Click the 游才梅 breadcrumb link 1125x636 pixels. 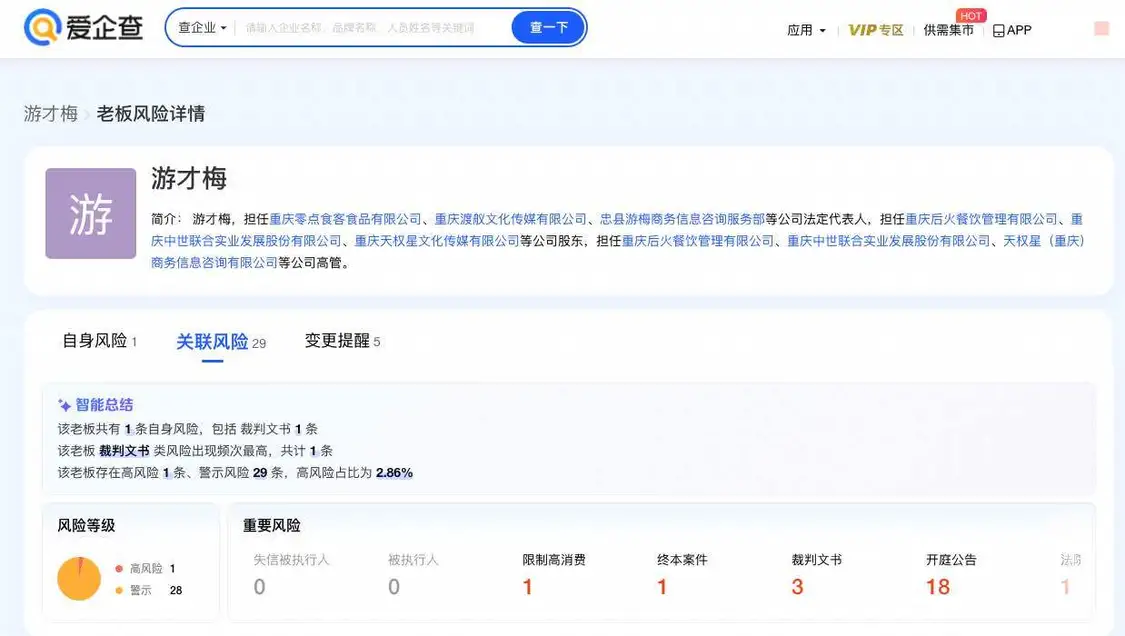50,113
